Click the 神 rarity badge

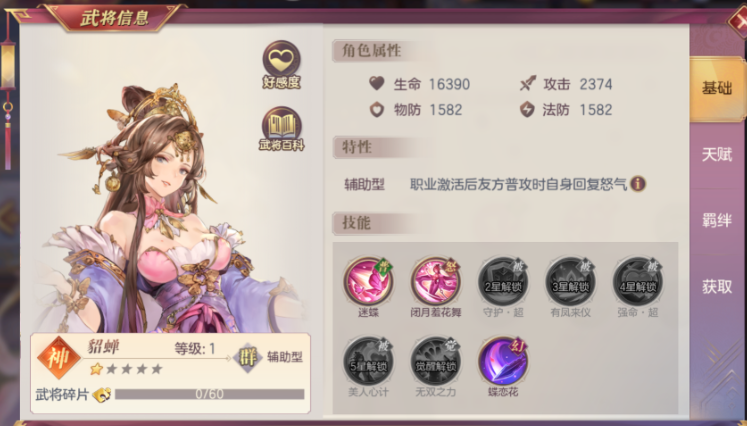click(x=59, y=358)
